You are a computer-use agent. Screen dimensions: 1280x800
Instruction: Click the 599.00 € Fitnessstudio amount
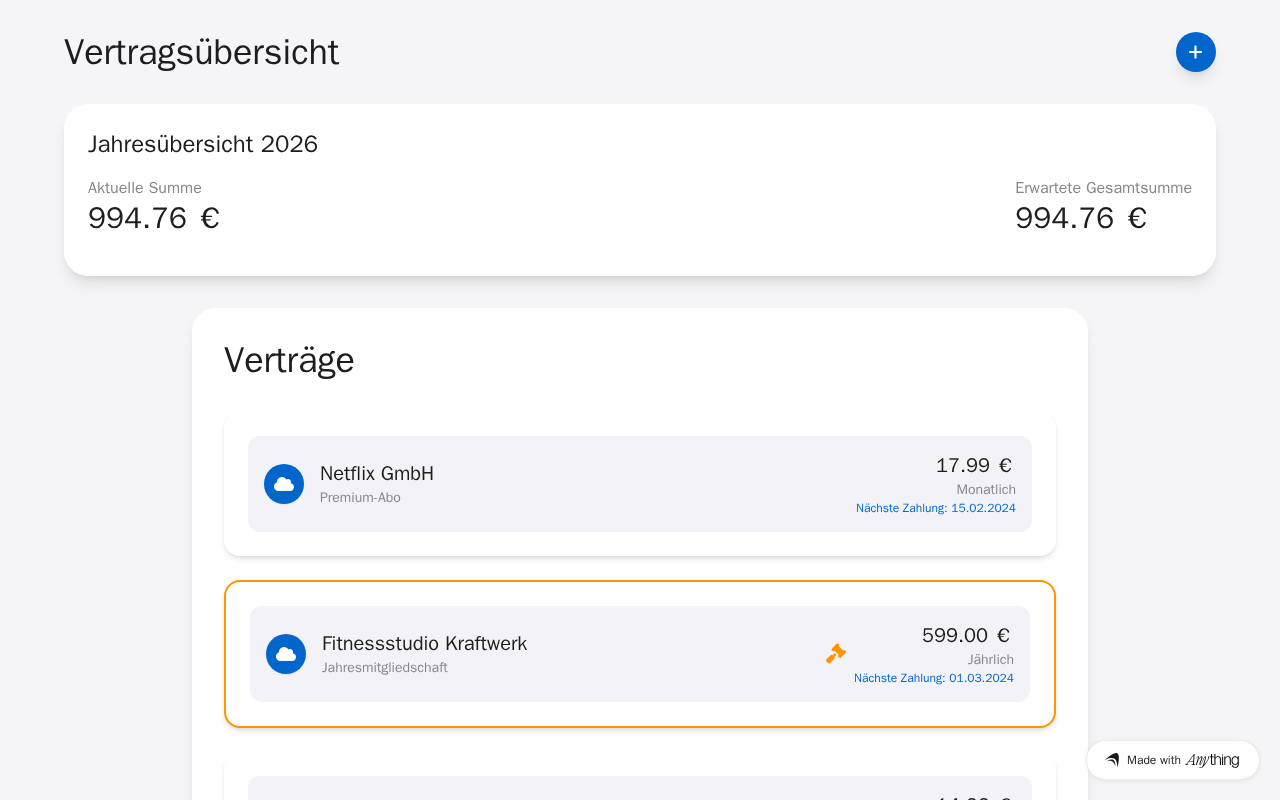966,635
